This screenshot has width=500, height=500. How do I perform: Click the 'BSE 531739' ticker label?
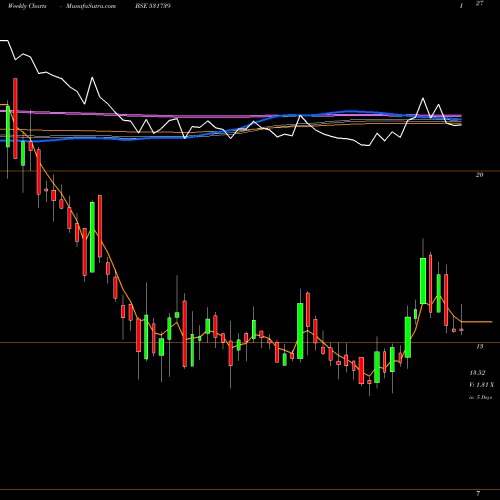click(153, 6)
